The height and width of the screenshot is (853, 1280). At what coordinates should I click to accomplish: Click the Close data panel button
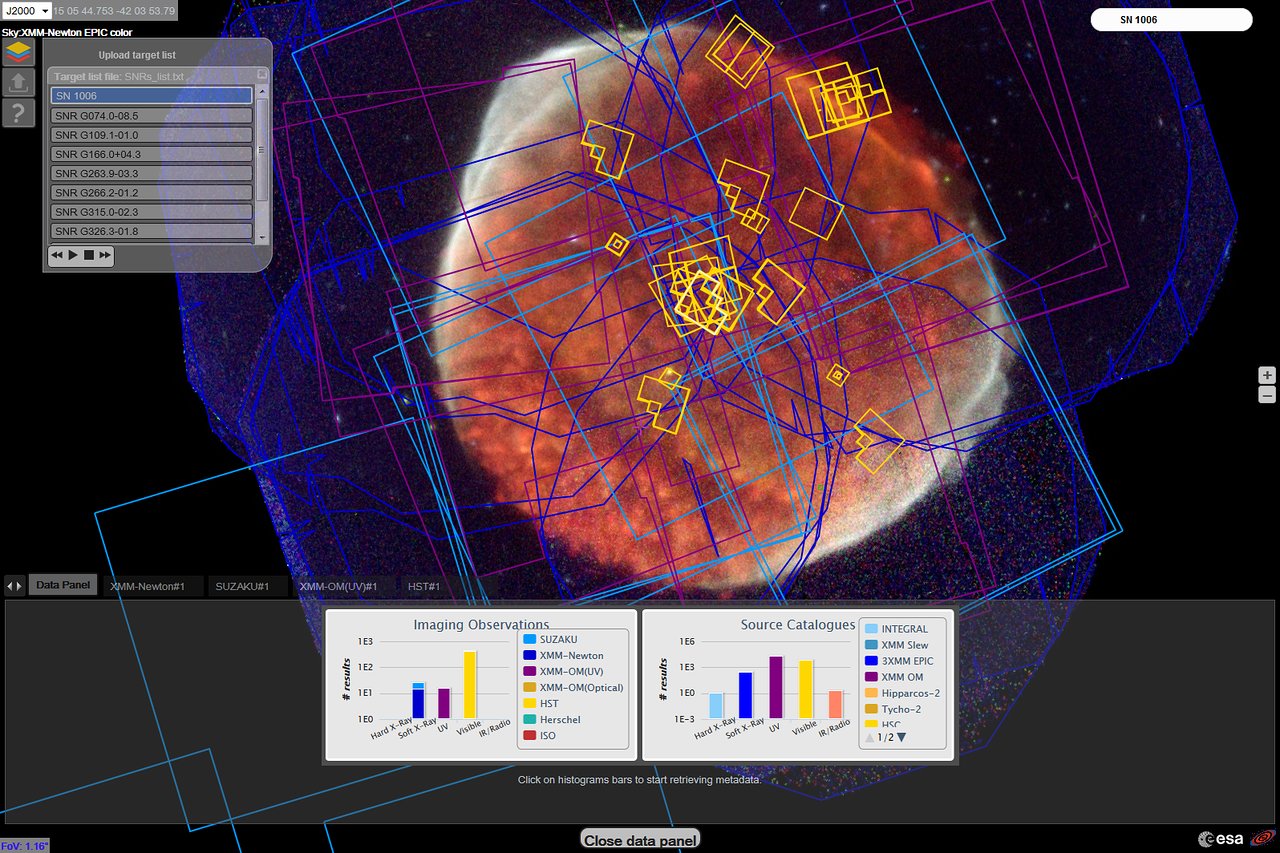click(640, 840)
